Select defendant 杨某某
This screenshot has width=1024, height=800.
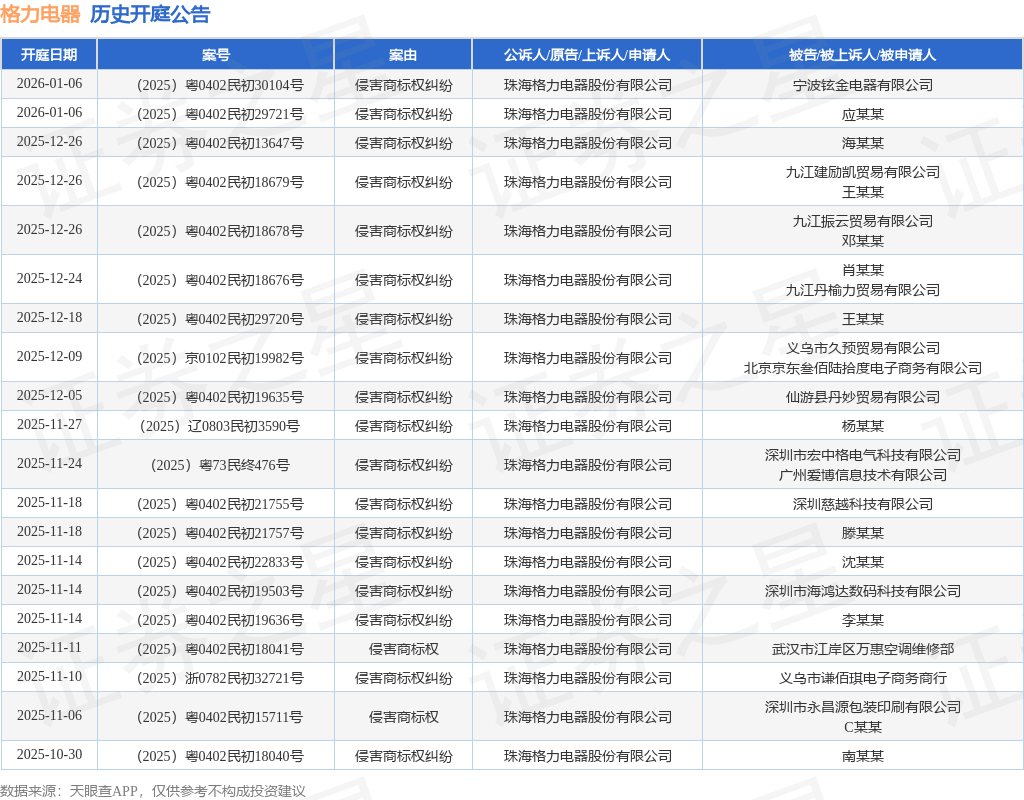[x=863, y=426]
